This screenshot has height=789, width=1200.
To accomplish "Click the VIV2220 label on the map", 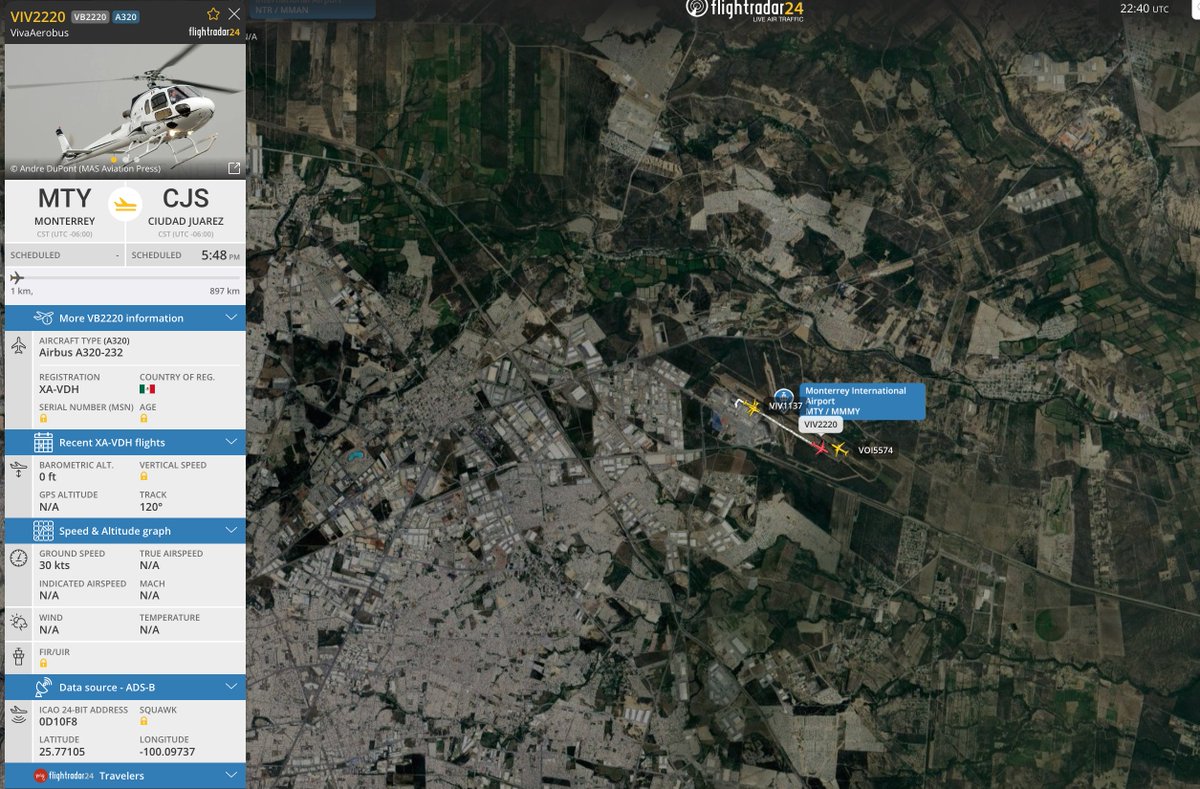I will [820, 425].
